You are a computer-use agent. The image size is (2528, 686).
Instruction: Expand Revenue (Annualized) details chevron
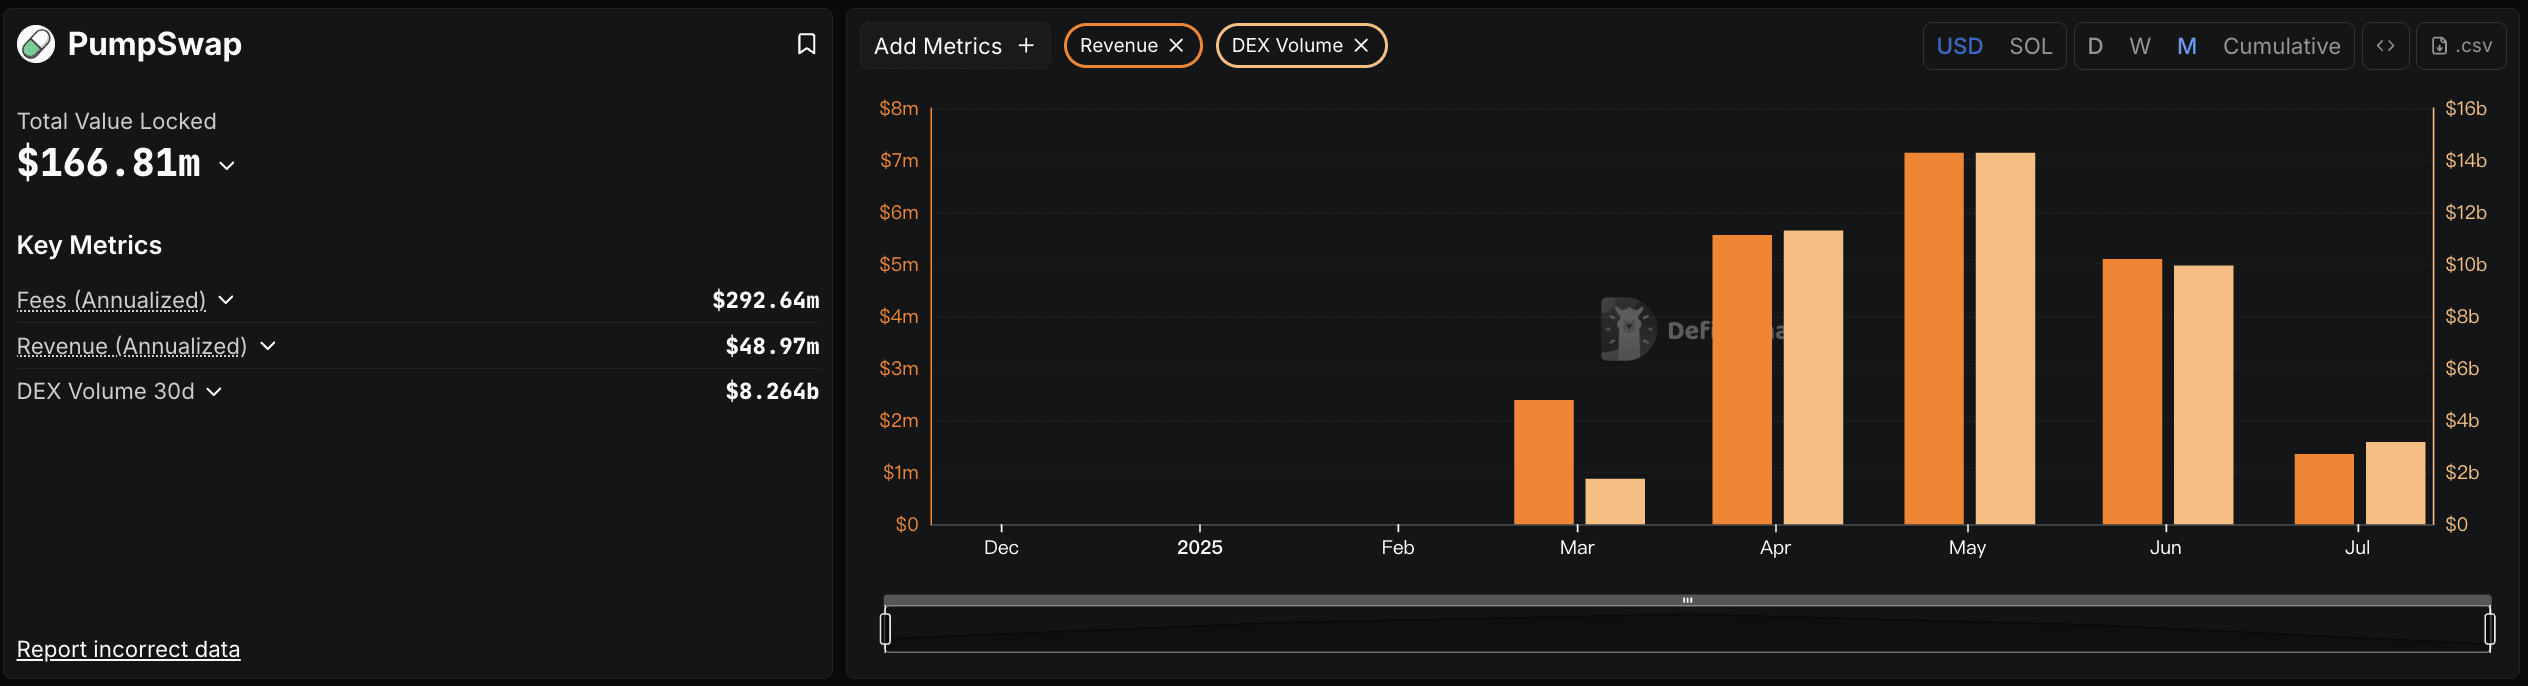(267, 346)
